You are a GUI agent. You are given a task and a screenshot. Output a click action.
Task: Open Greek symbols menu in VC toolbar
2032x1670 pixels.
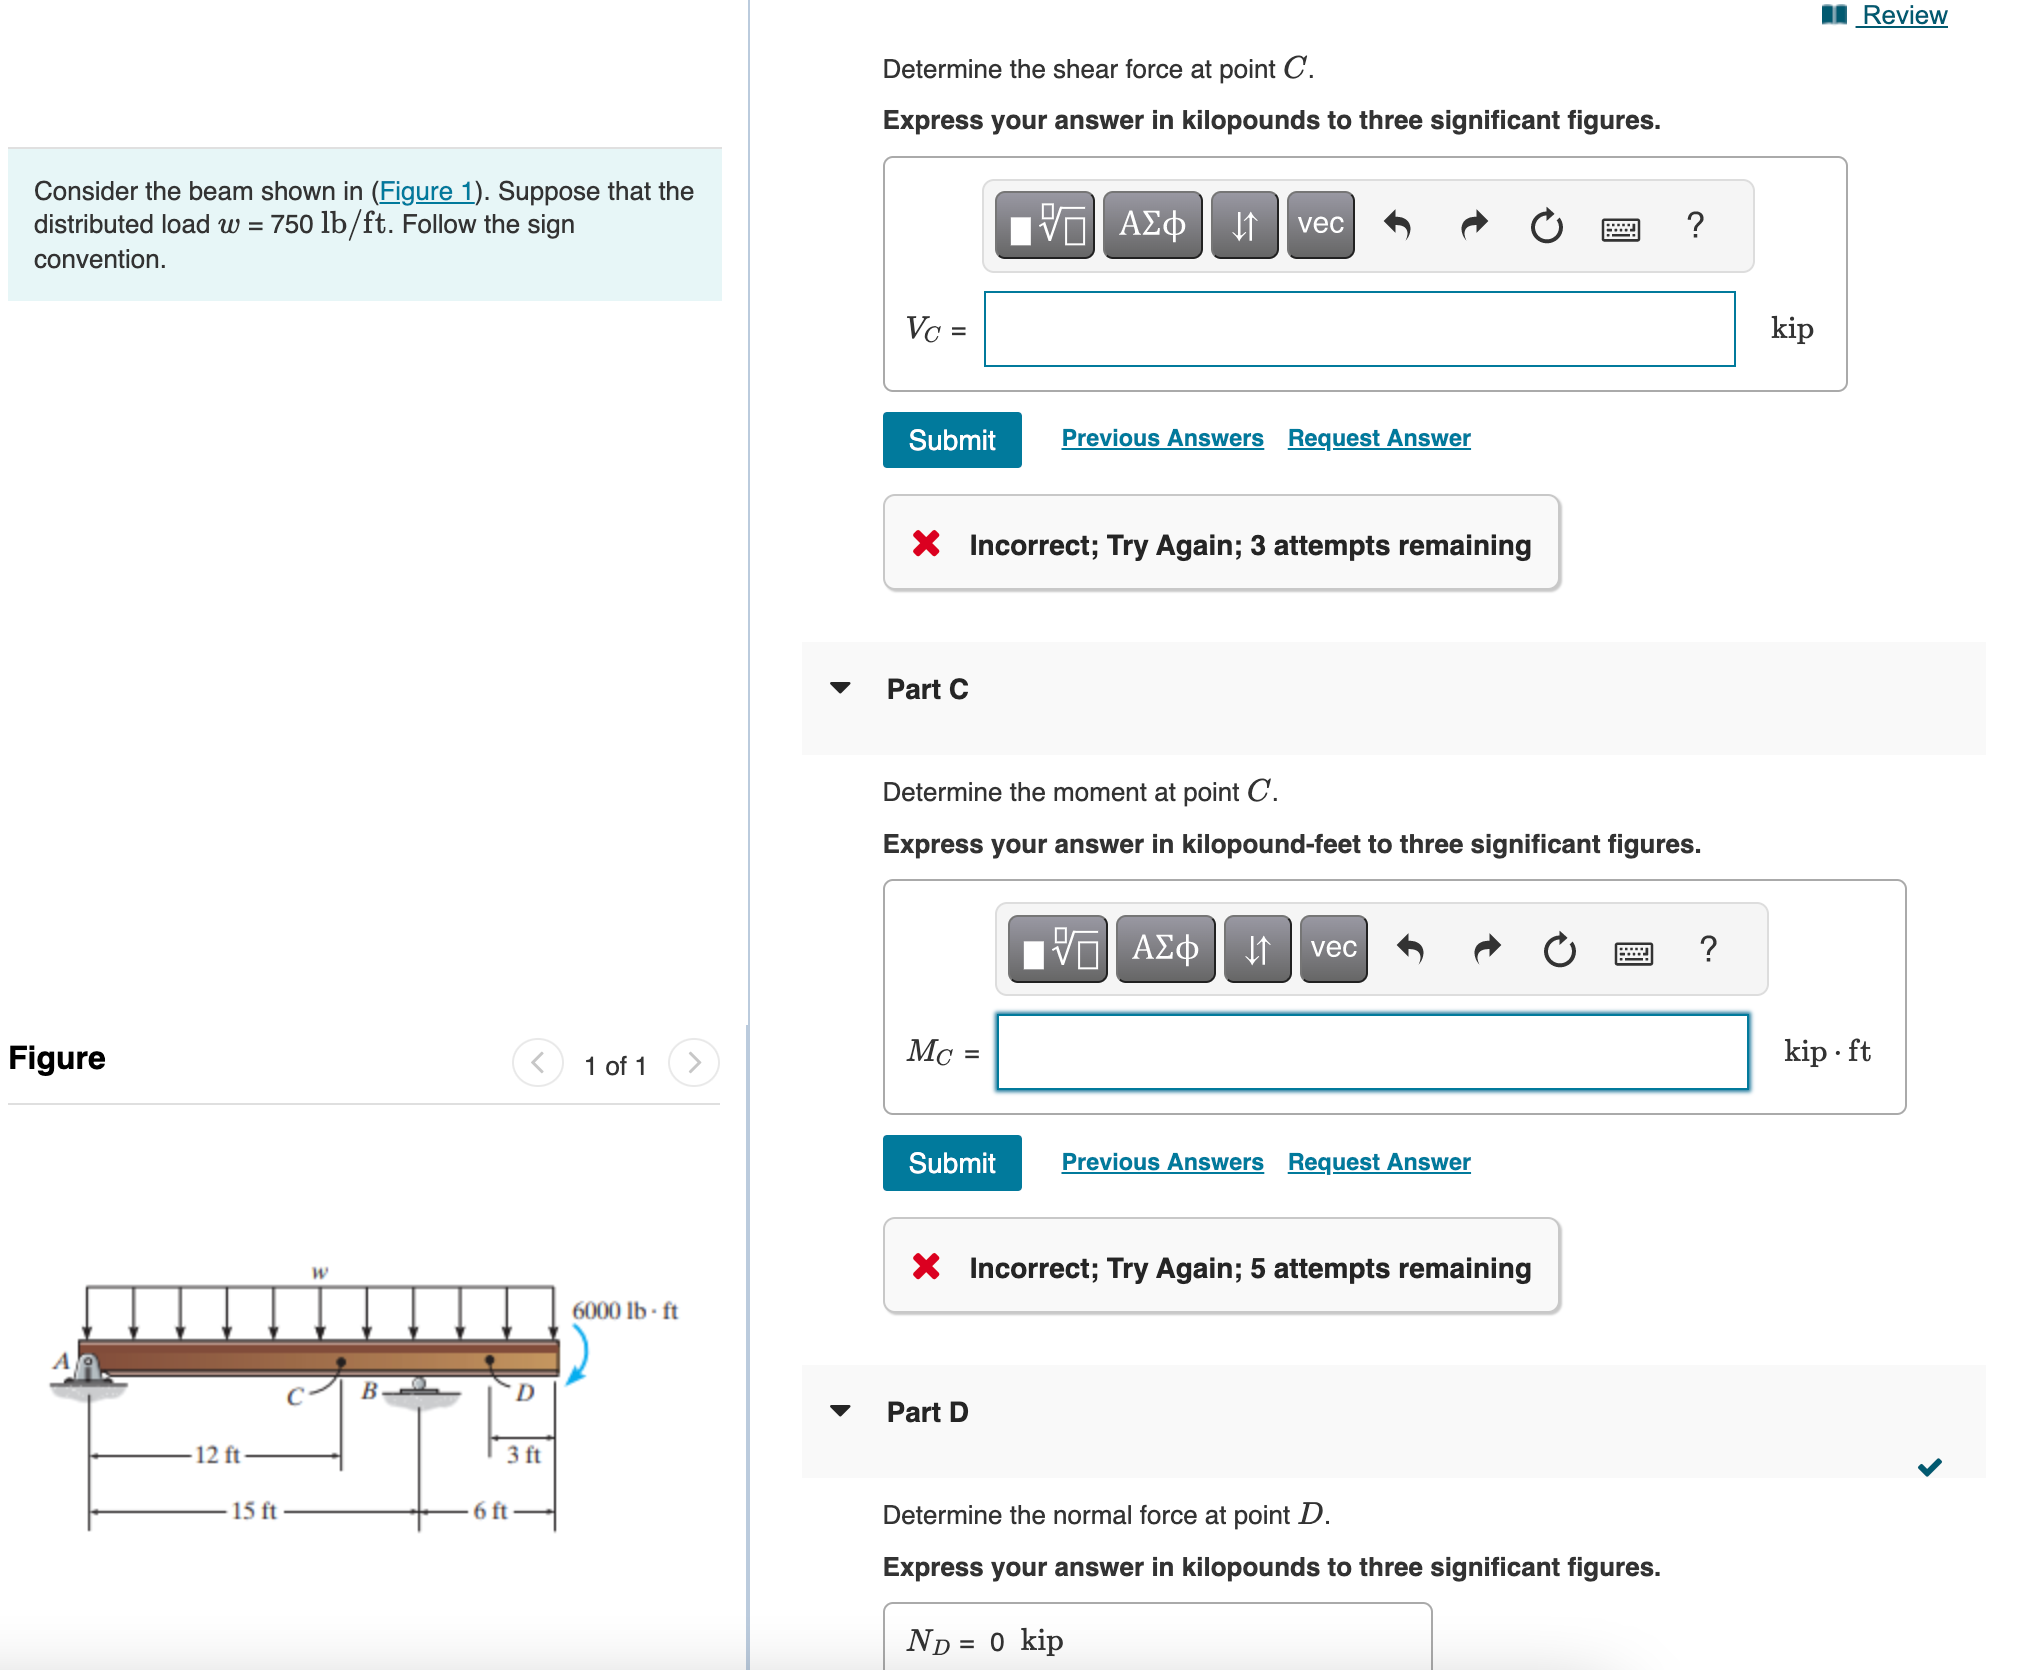[1152, 225]
